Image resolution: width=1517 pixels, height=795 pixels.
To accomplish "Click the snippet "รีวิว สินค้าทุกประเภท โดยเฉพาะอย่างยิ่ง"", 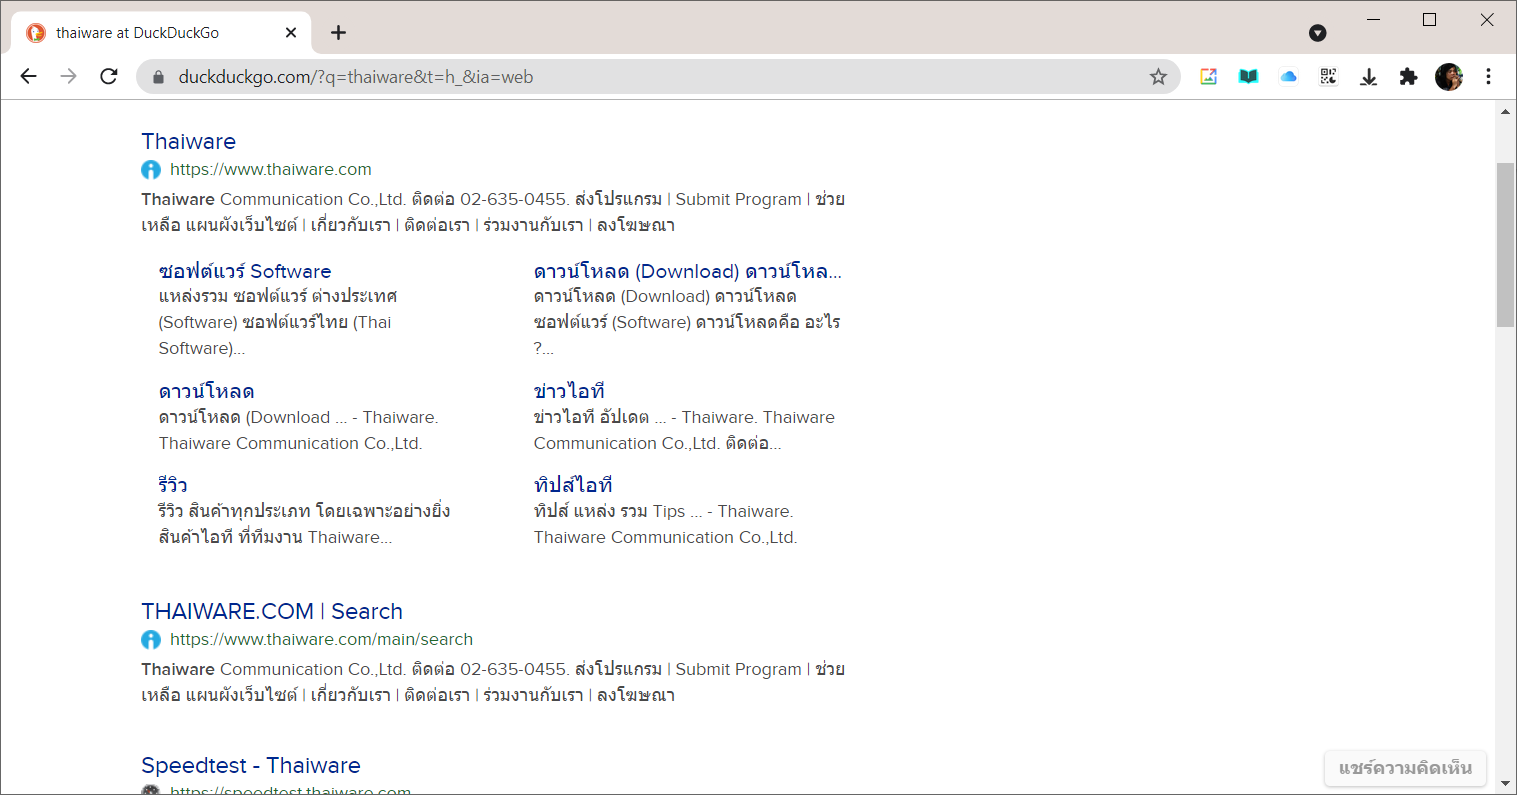I will [x=304, y=511].
